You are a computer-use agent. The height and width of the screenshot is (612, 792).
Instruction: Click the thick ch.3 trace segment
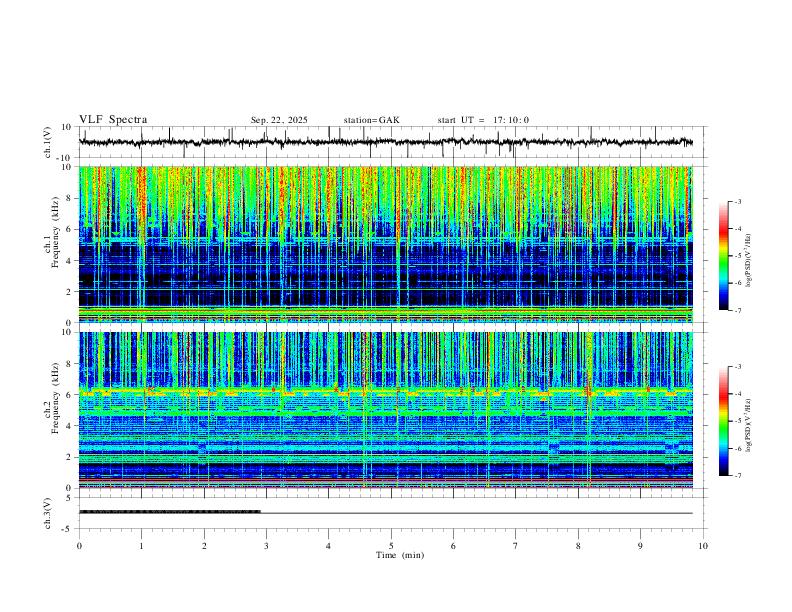tap(170, 512)
